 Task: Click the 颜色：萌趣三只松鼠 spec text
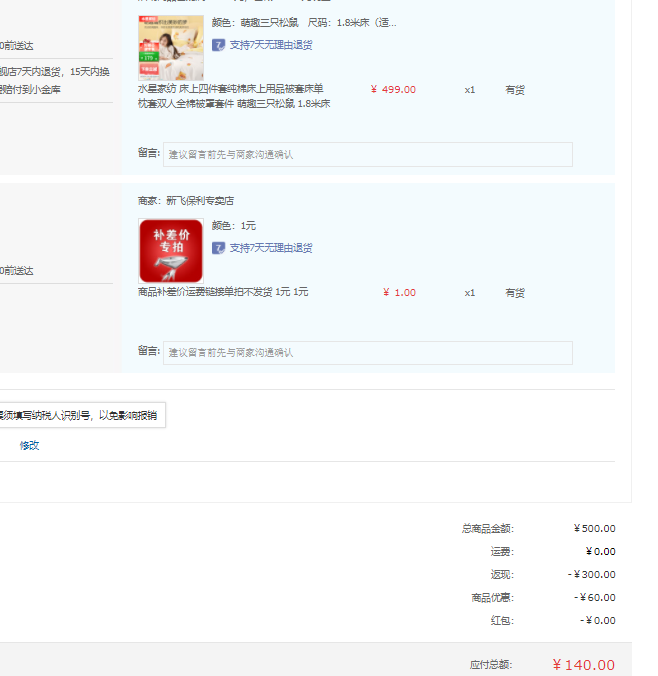click(x=255, y=22)
